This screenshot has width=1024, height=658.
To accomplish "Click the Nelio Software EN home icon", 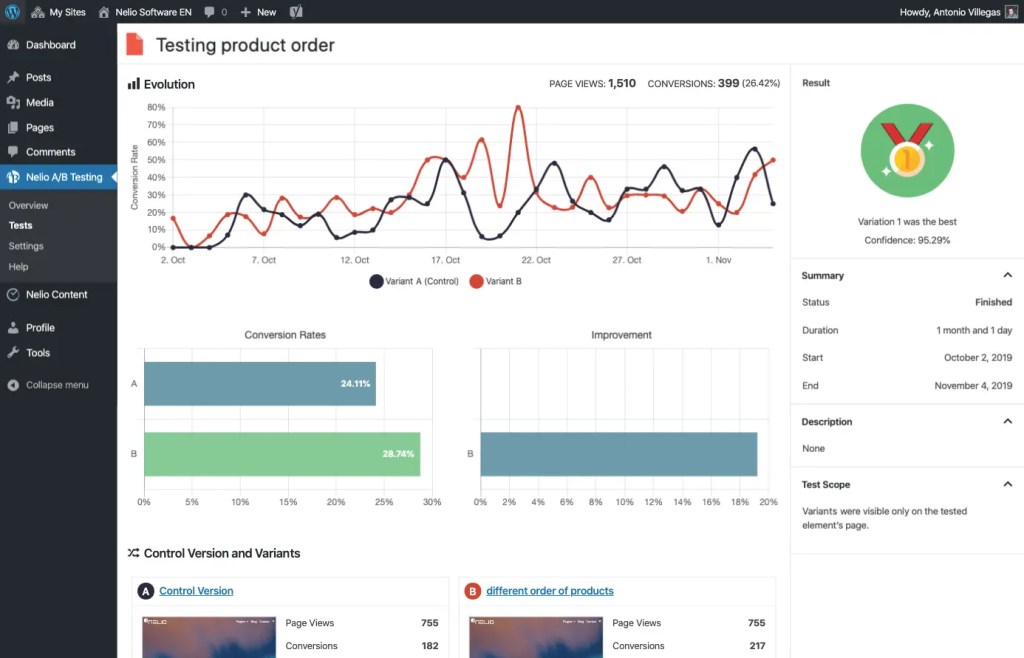I will coord(104,12).
